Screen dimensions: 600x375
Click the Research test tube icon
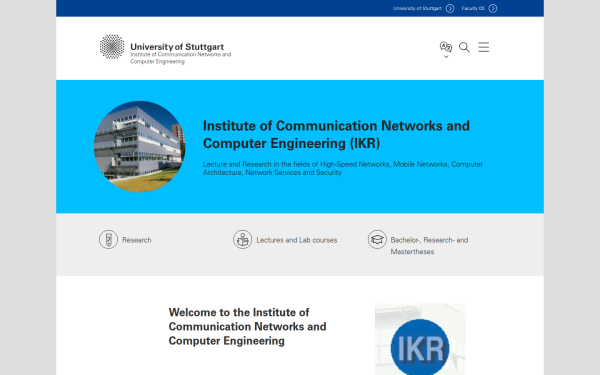coord(108,240)
